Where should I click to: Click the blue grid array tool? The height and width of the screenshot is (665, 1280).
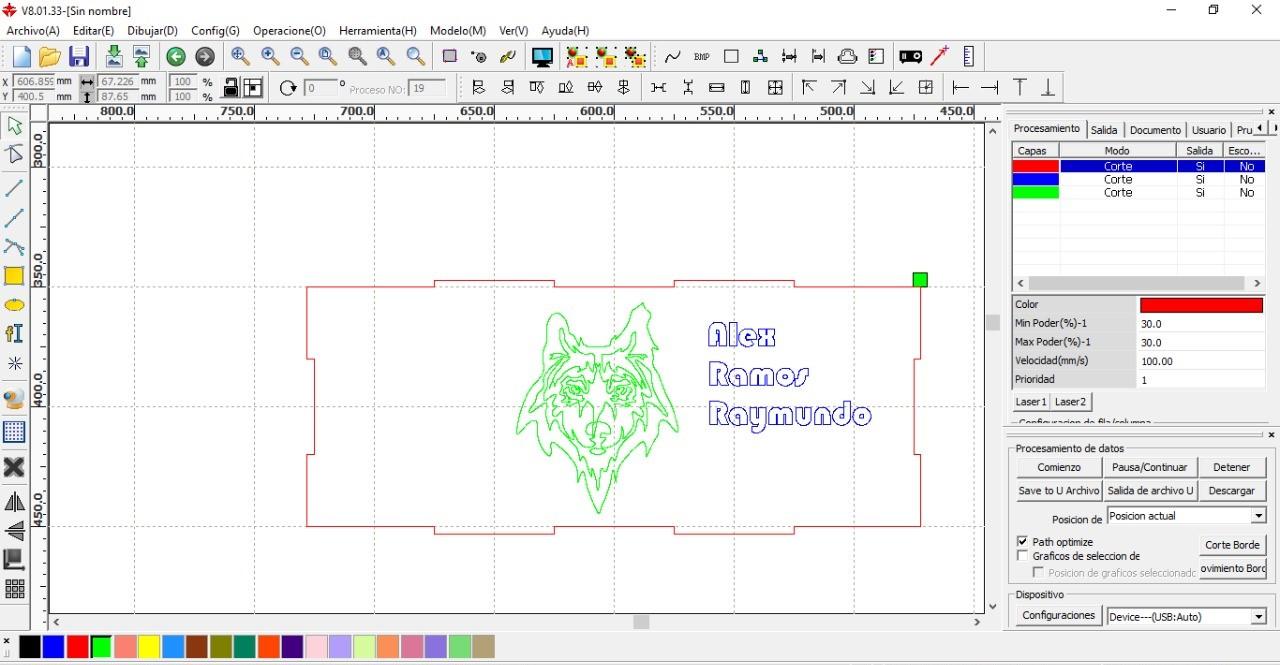tap(15, 432)
